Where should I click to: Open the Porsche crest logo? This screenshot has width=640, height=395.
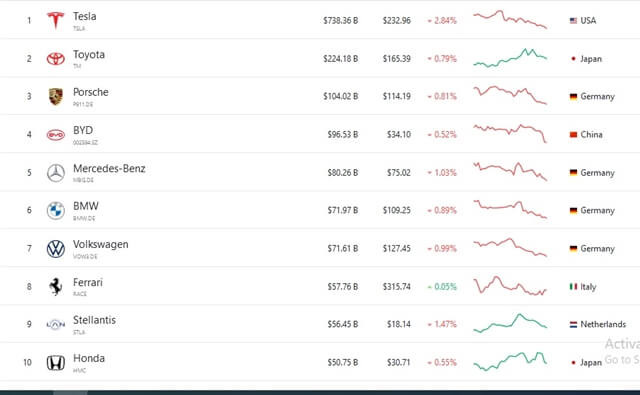(56, 97)
